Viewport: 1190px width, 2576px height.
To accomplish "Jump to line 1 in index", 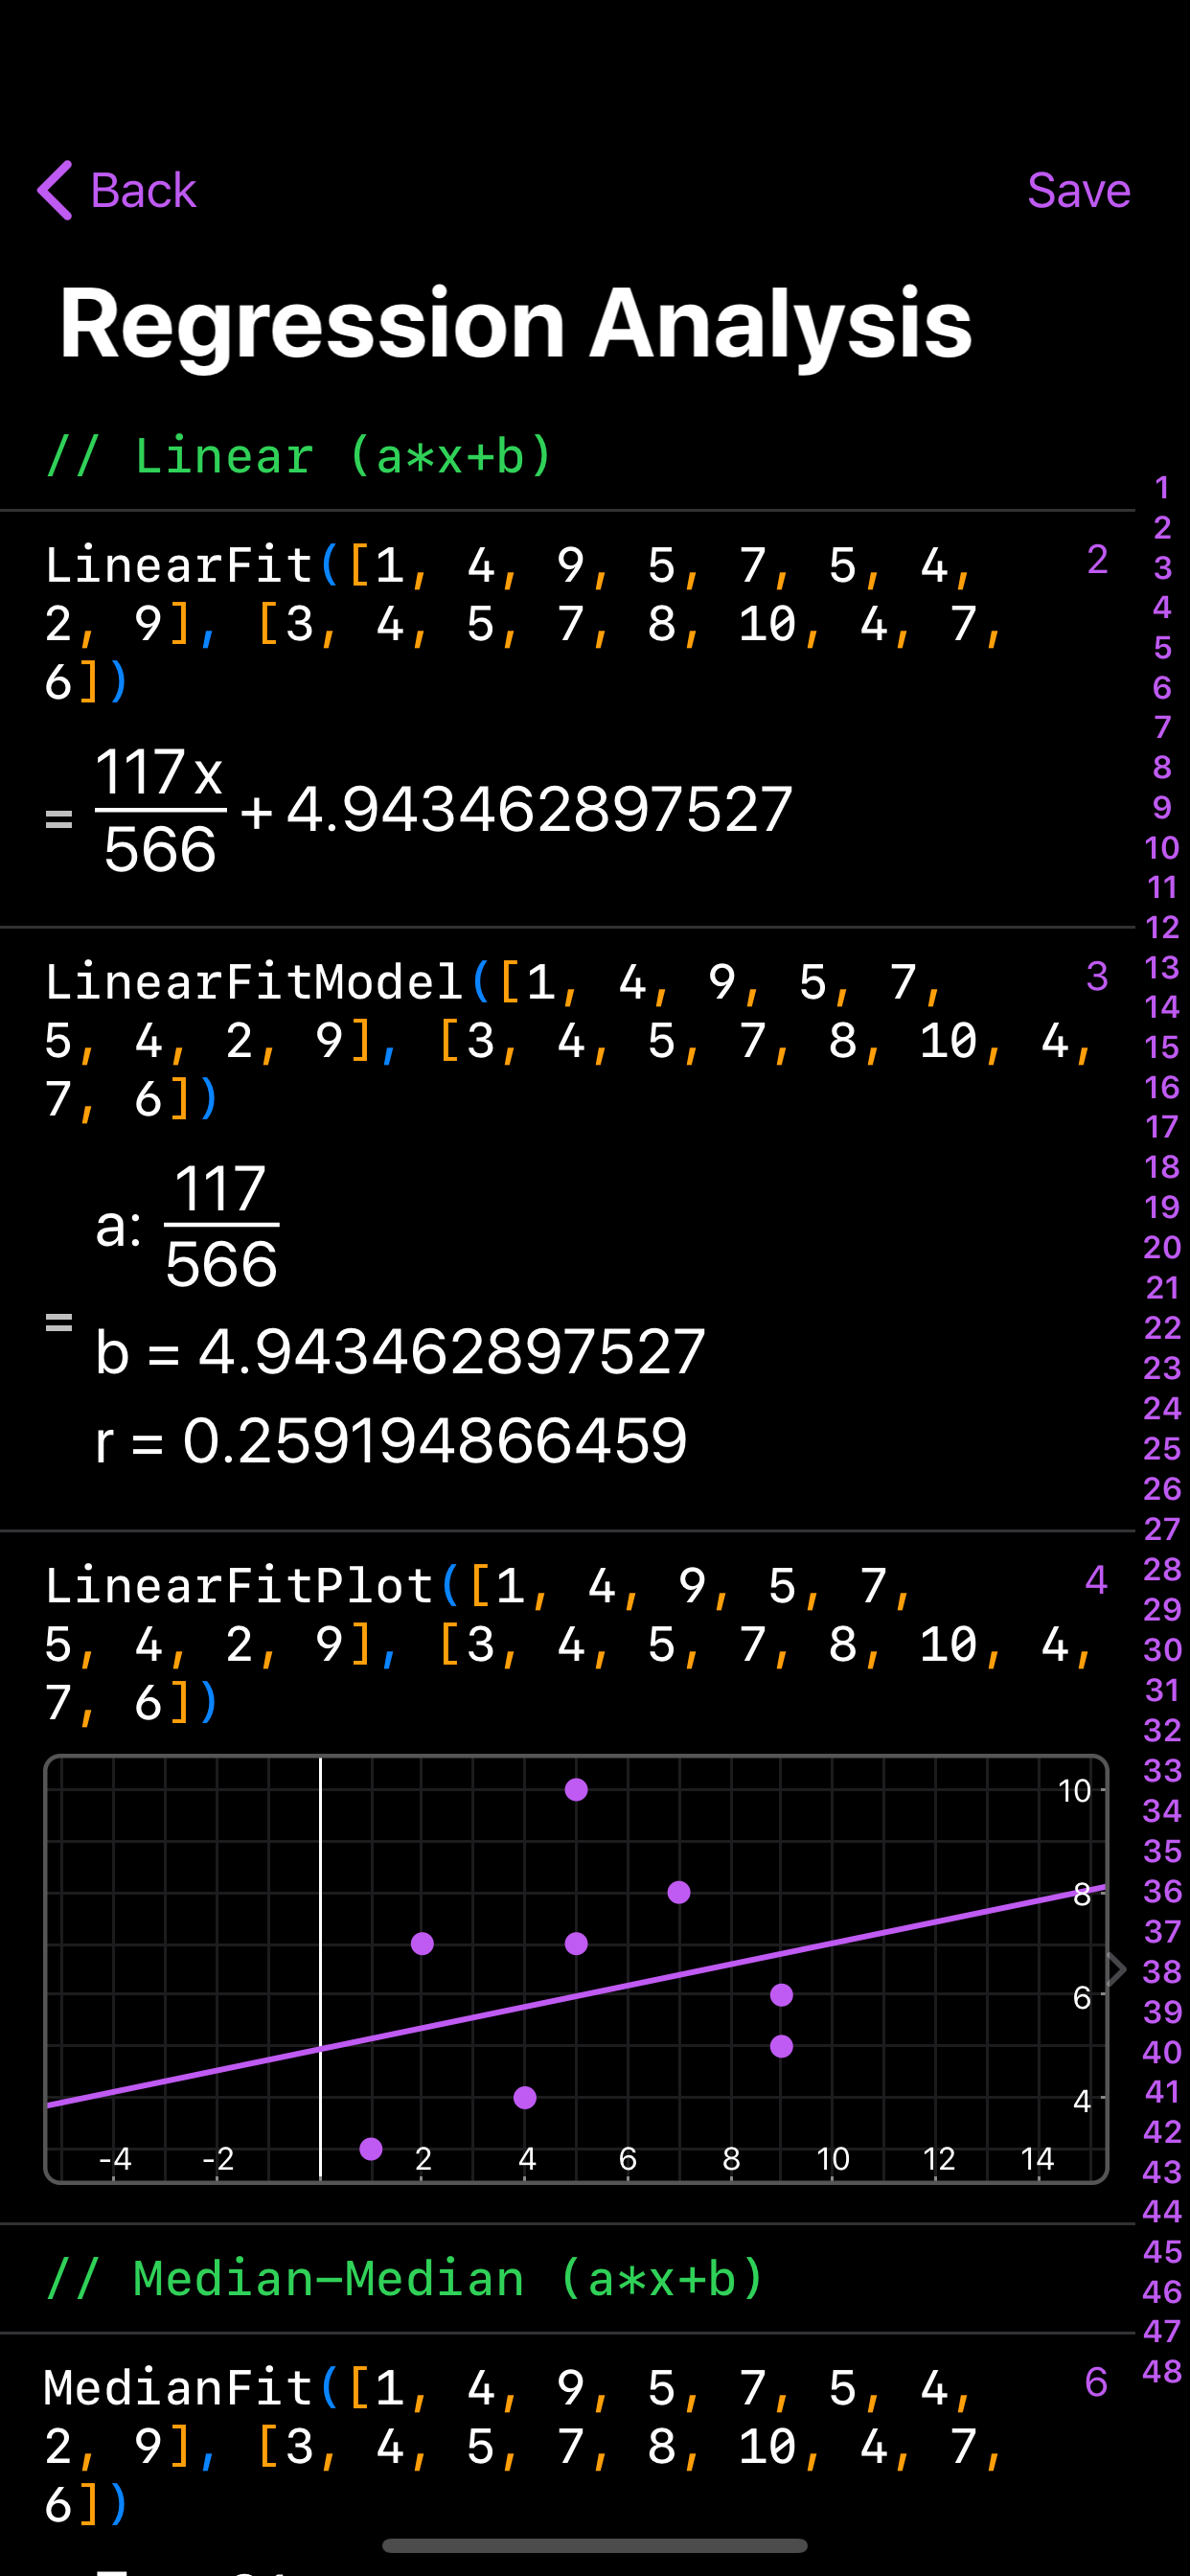I will pos(1162,487).
